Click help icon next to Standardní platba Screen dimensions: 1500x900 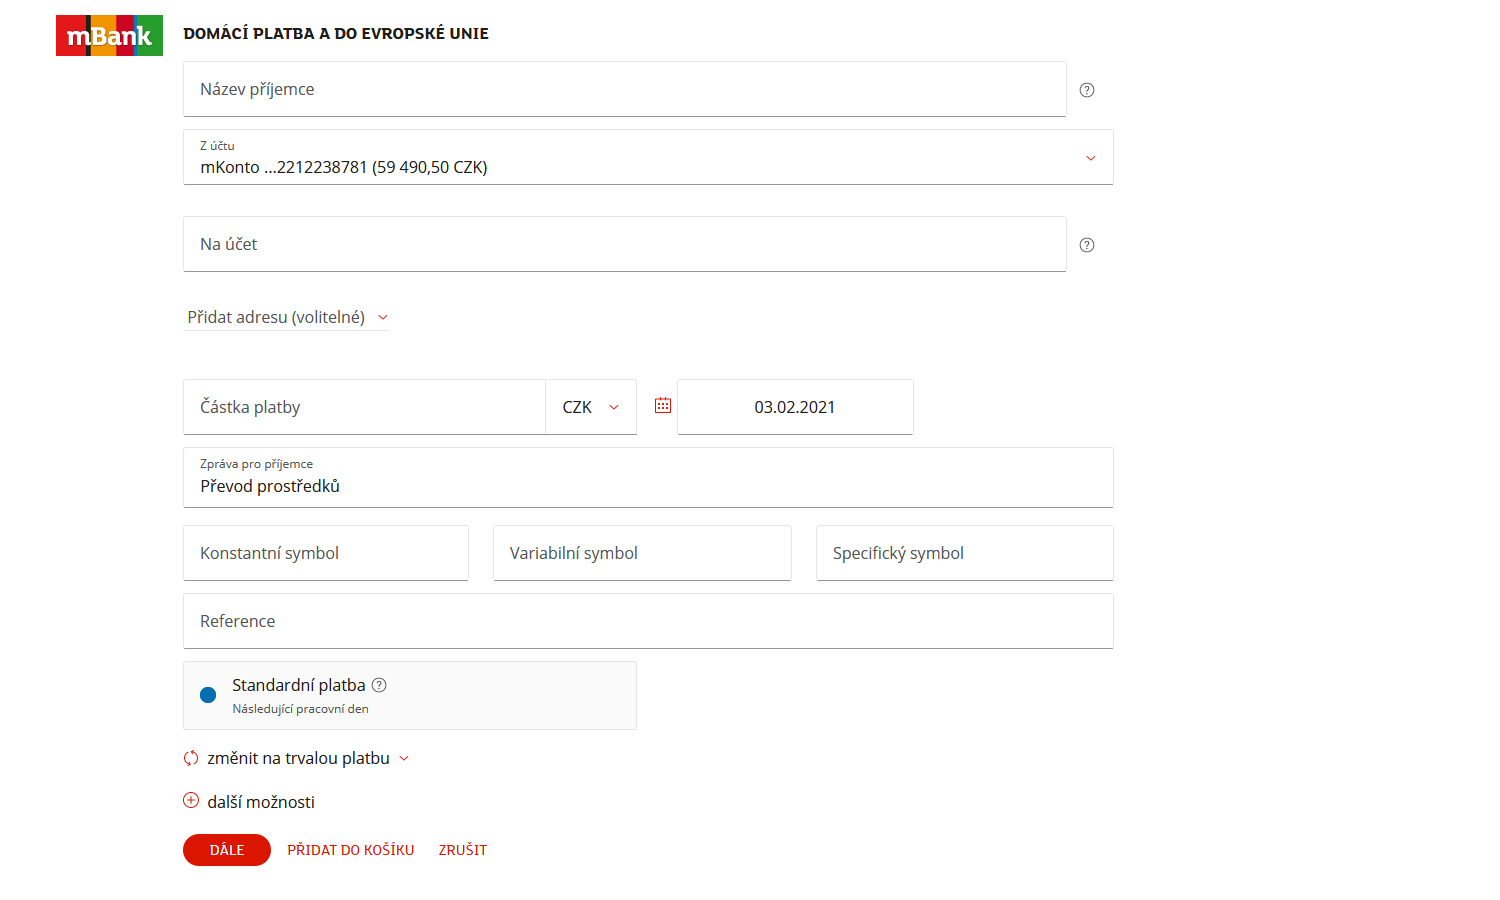click(x=379, y=685)
